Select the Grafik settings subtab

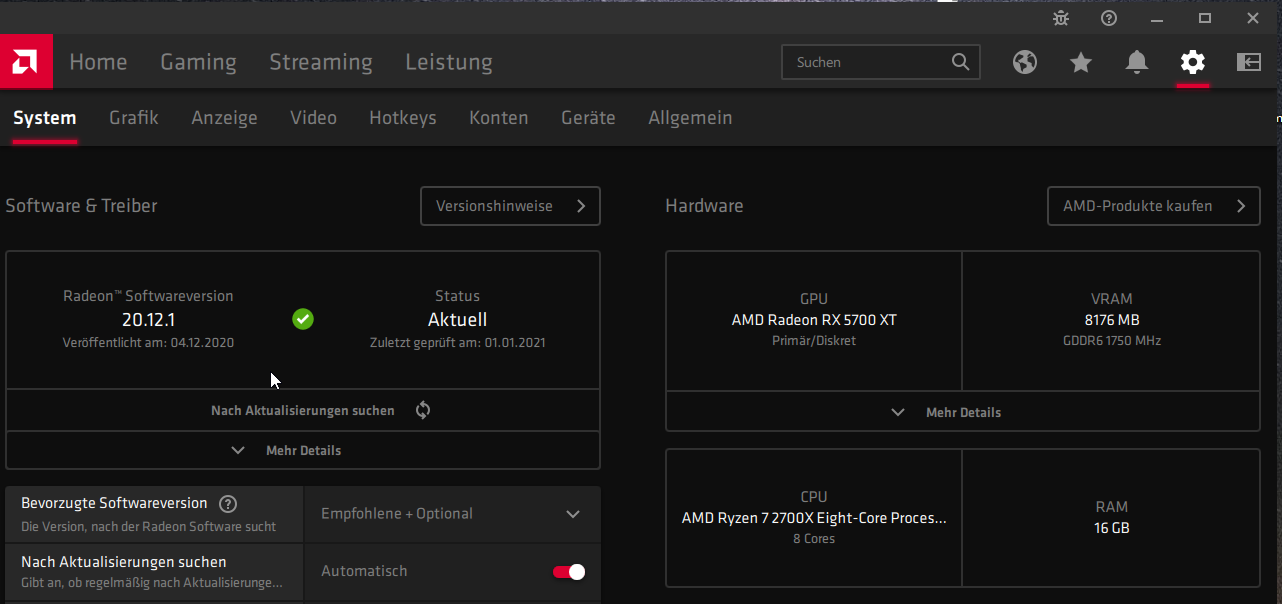tap(134, 118)
